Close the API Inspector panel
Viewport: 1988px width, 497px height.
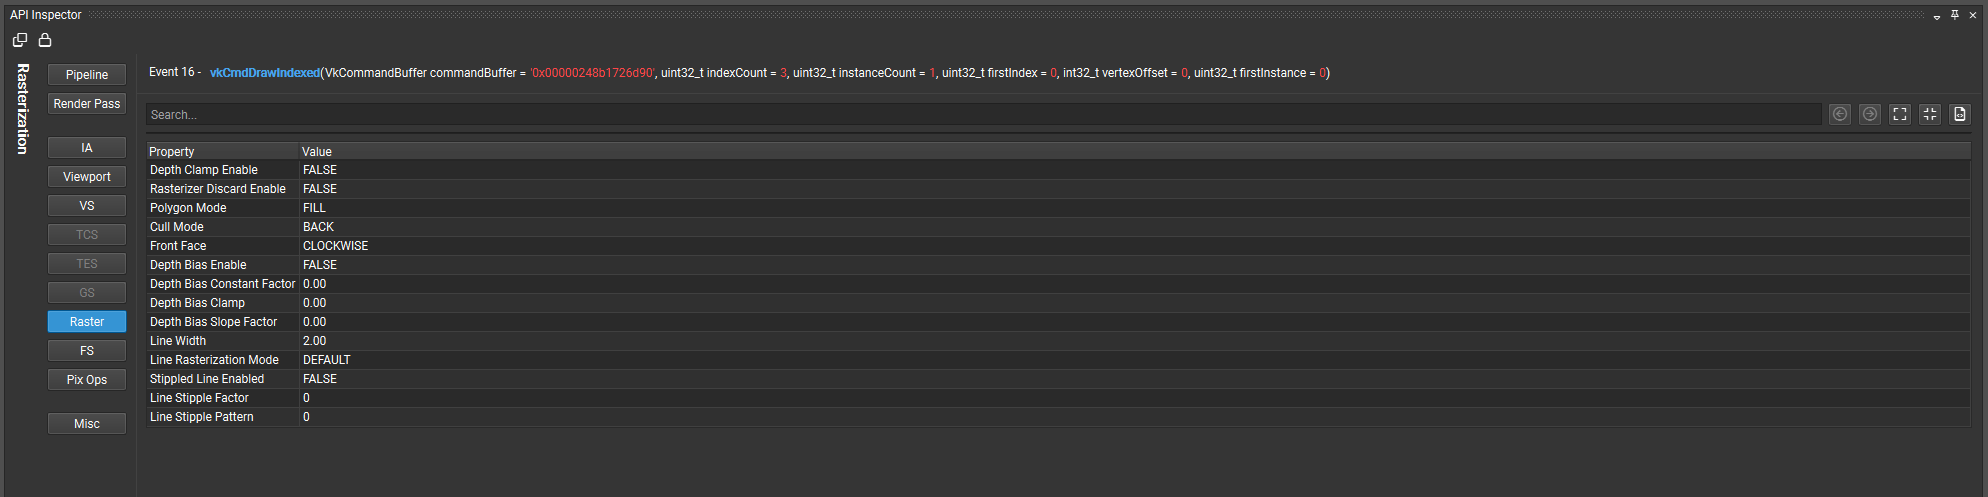click(1973, 15)
